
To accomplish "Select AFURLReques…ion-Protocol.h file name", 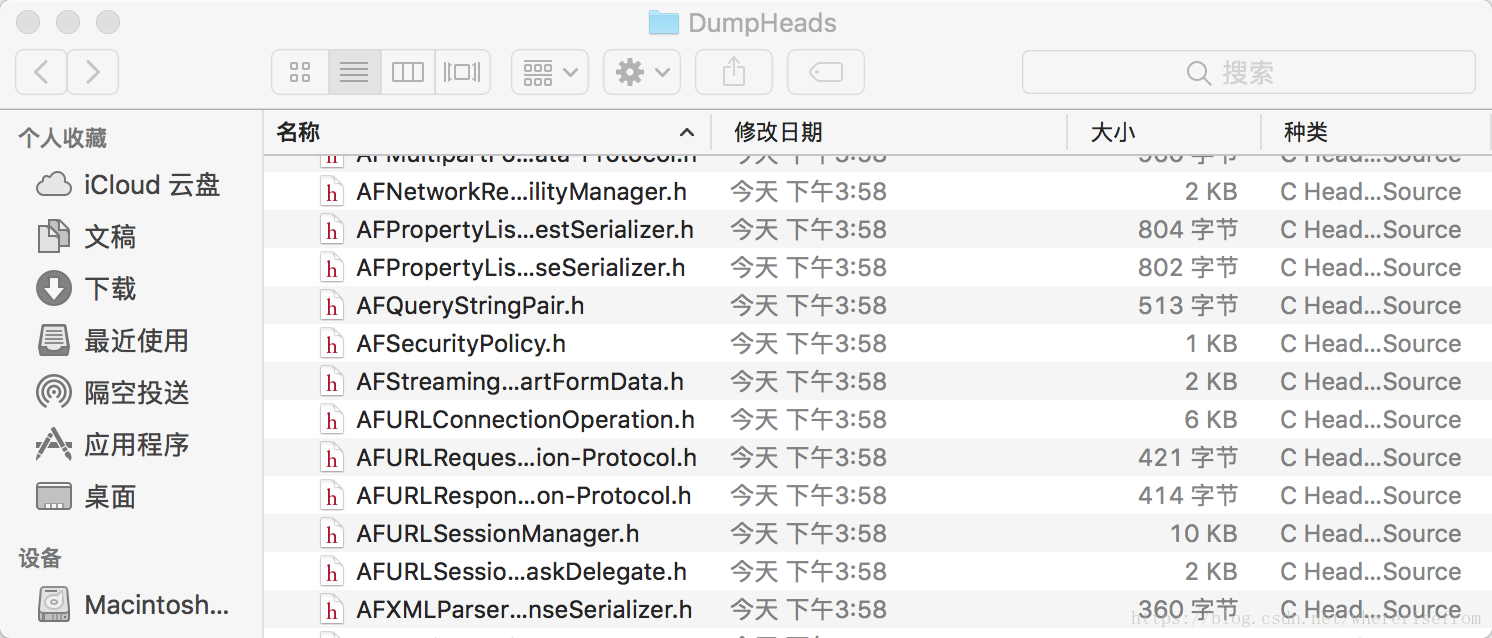I will pos(526,458).
